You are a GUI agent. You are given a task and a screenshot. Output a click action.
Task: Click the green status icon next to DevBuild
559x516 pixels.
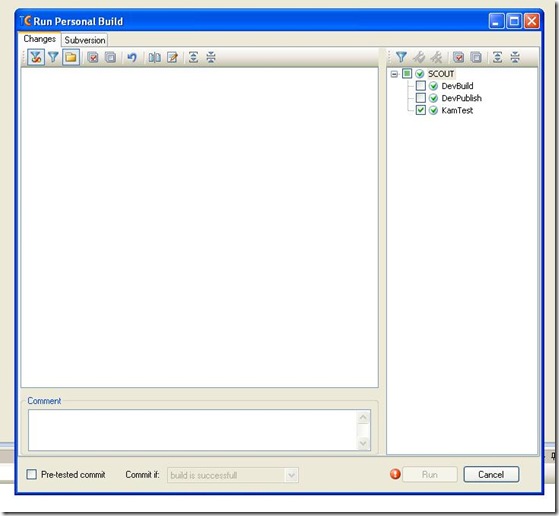[434, 86]
